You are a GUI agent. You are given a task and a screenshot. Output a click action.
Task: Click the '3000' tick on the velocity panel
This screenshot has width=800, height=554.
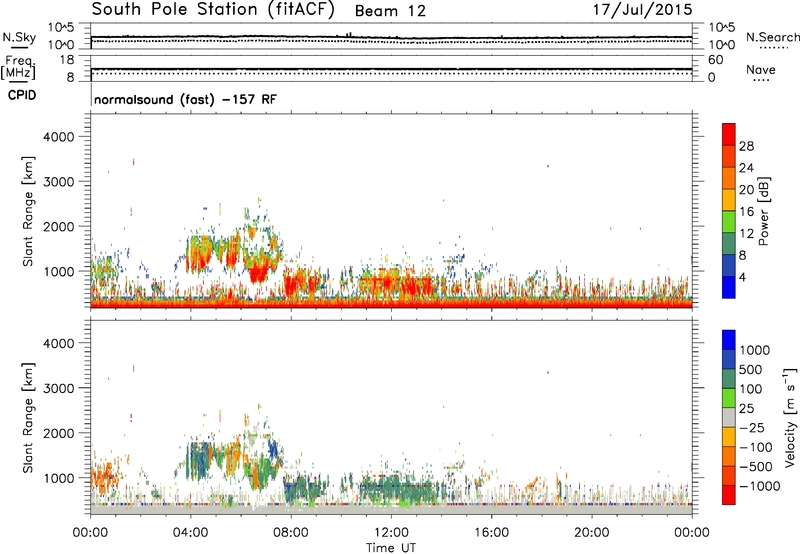(x=58, y=388)
